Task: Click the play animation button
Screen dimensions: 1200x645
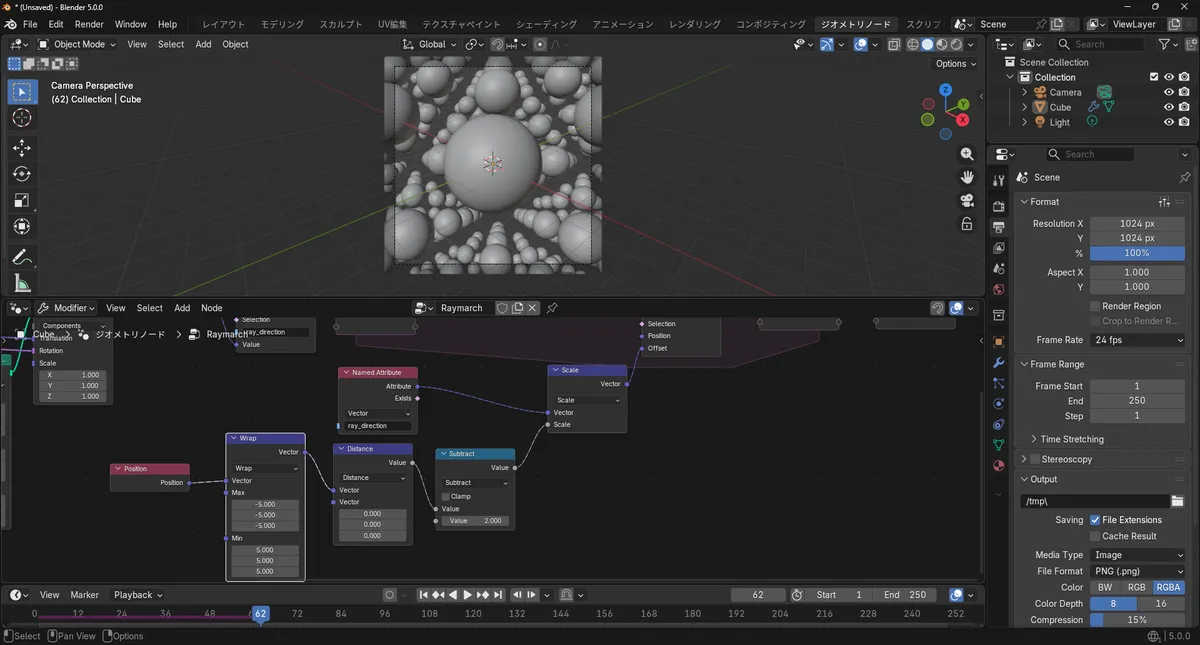Action: coord(467,595)
